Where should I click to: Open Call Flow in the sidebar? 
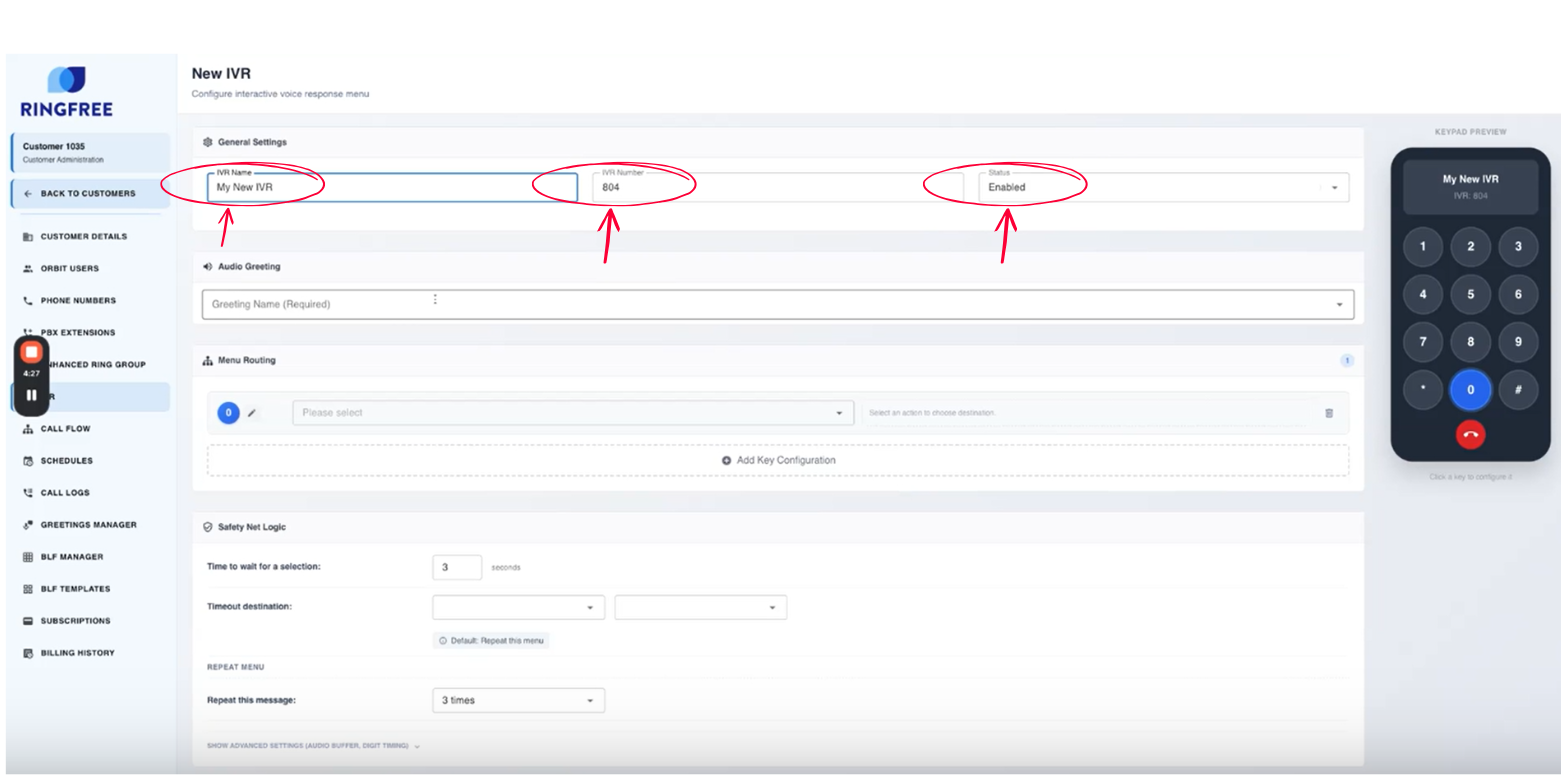coord(65,429)
